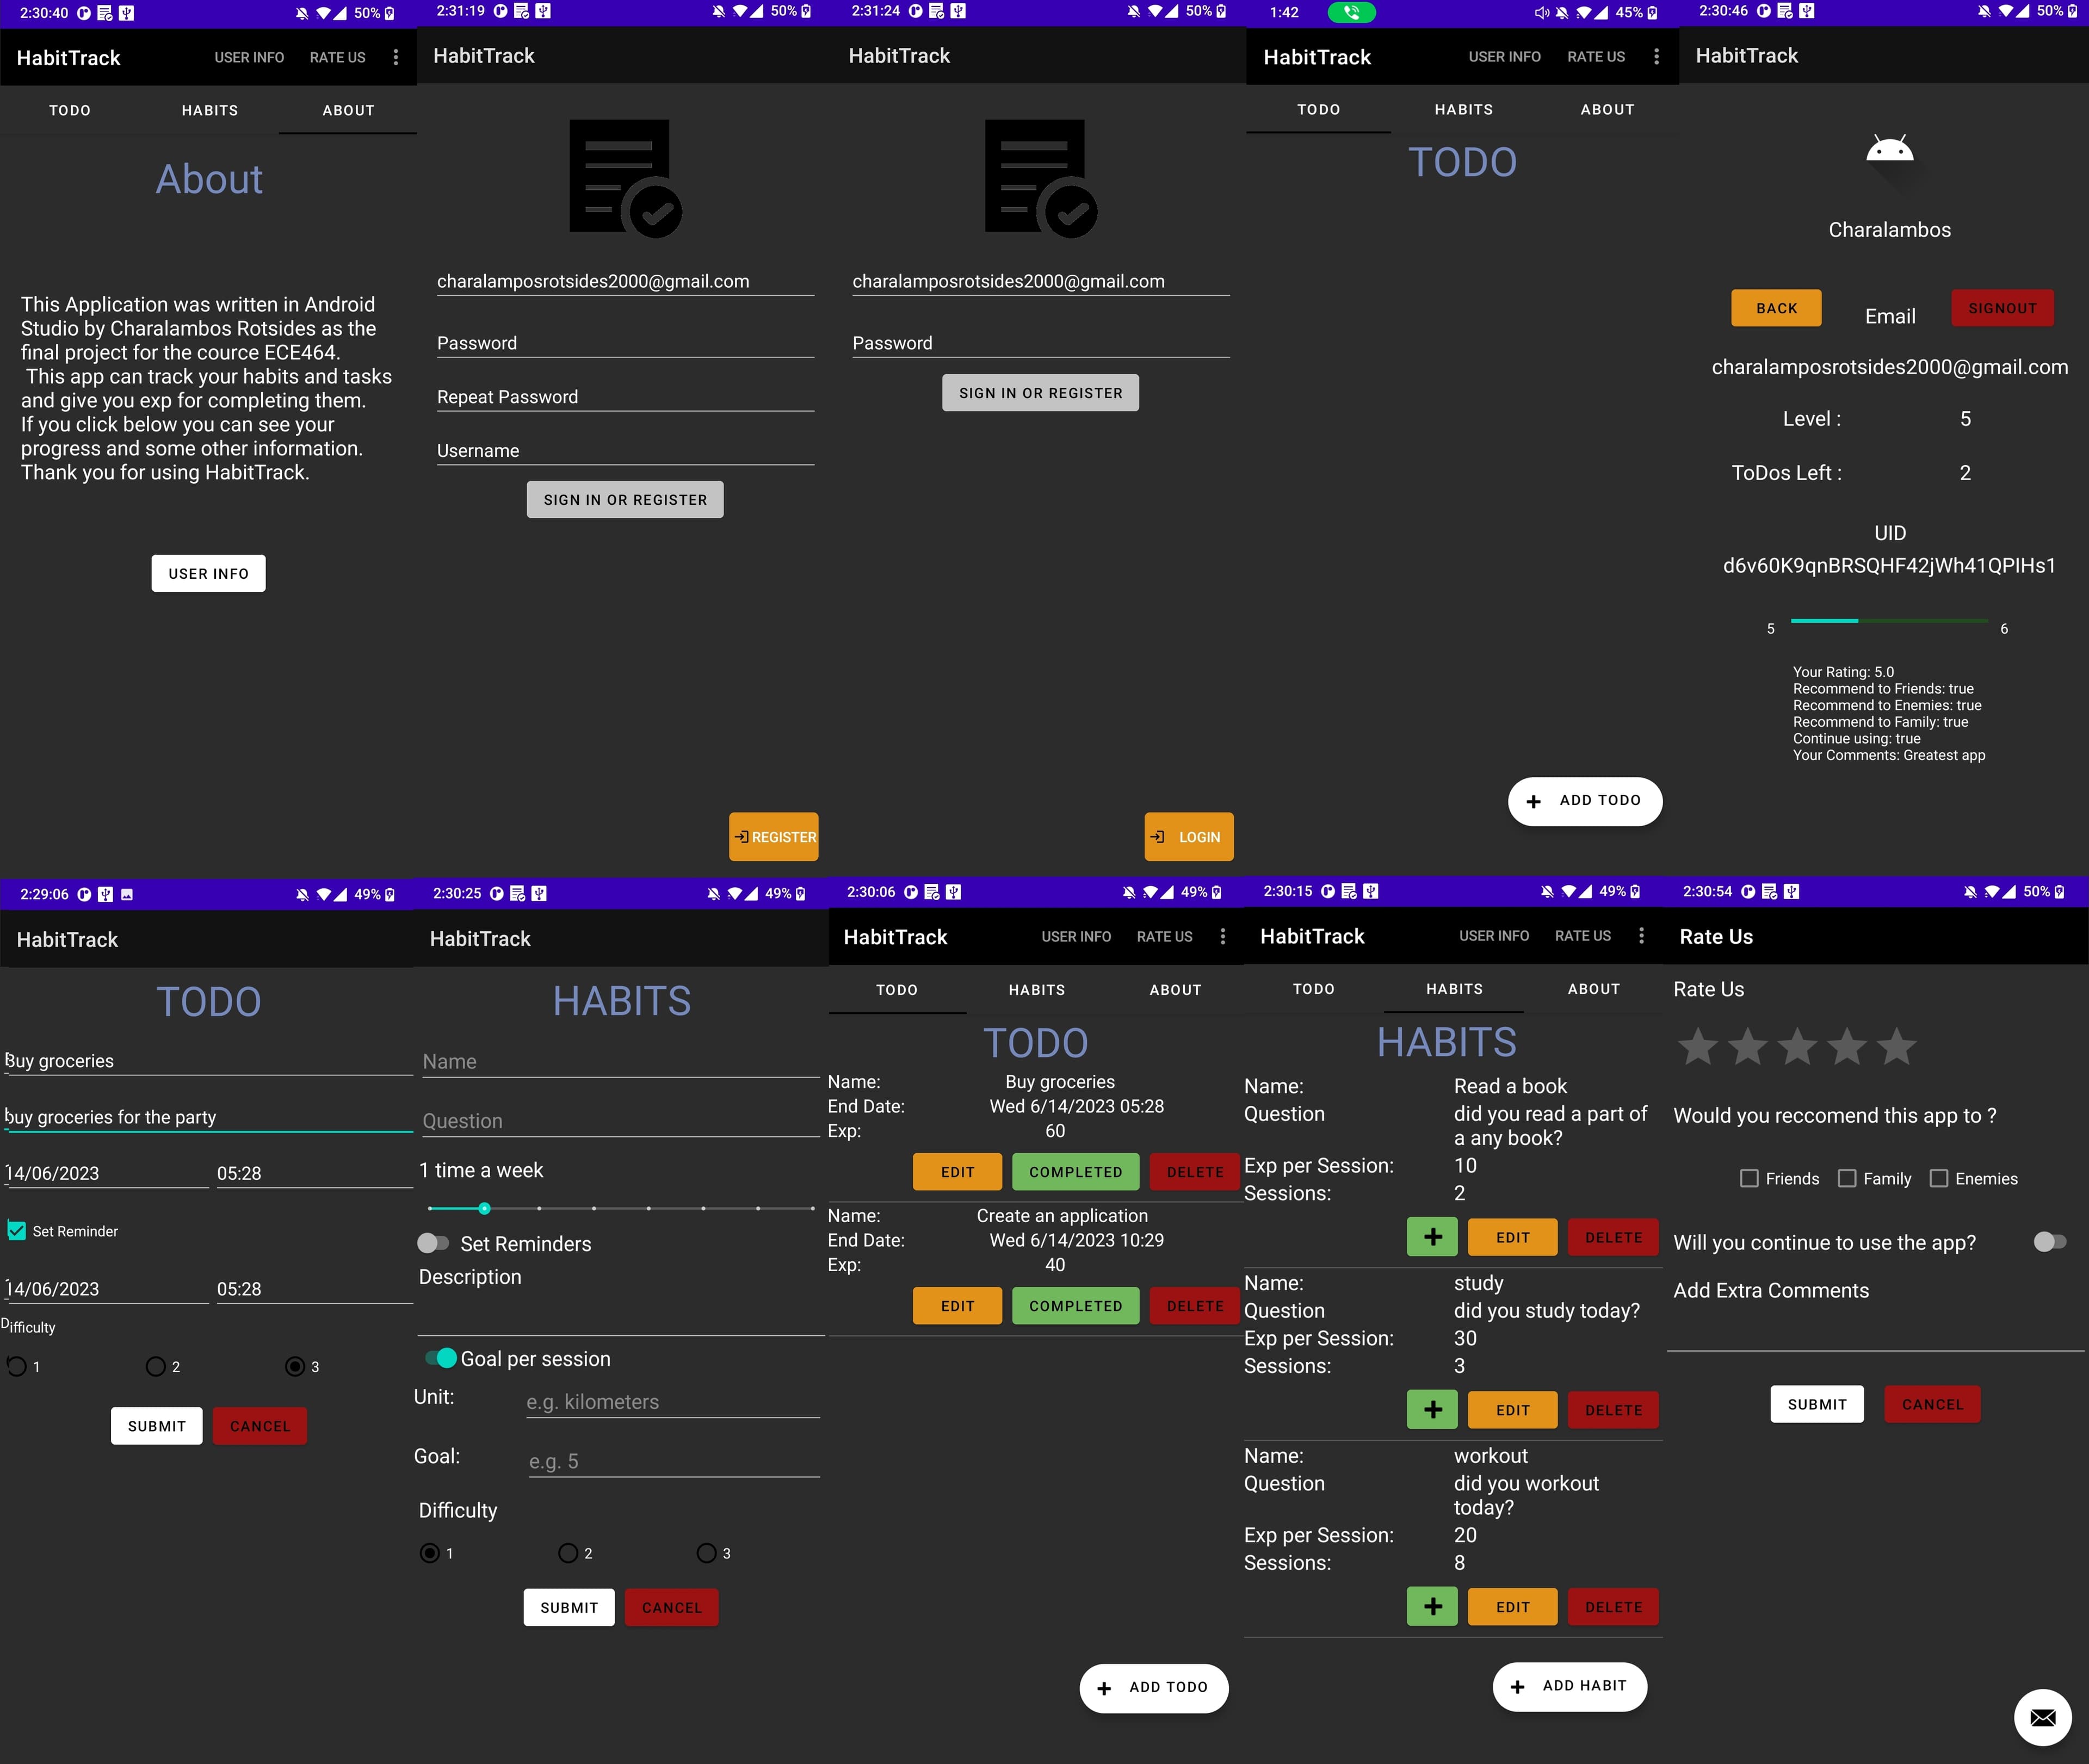Enable the Set Reminders switch
The width and height of the screenshot is (2089, 1764).
click(433, 1243)
